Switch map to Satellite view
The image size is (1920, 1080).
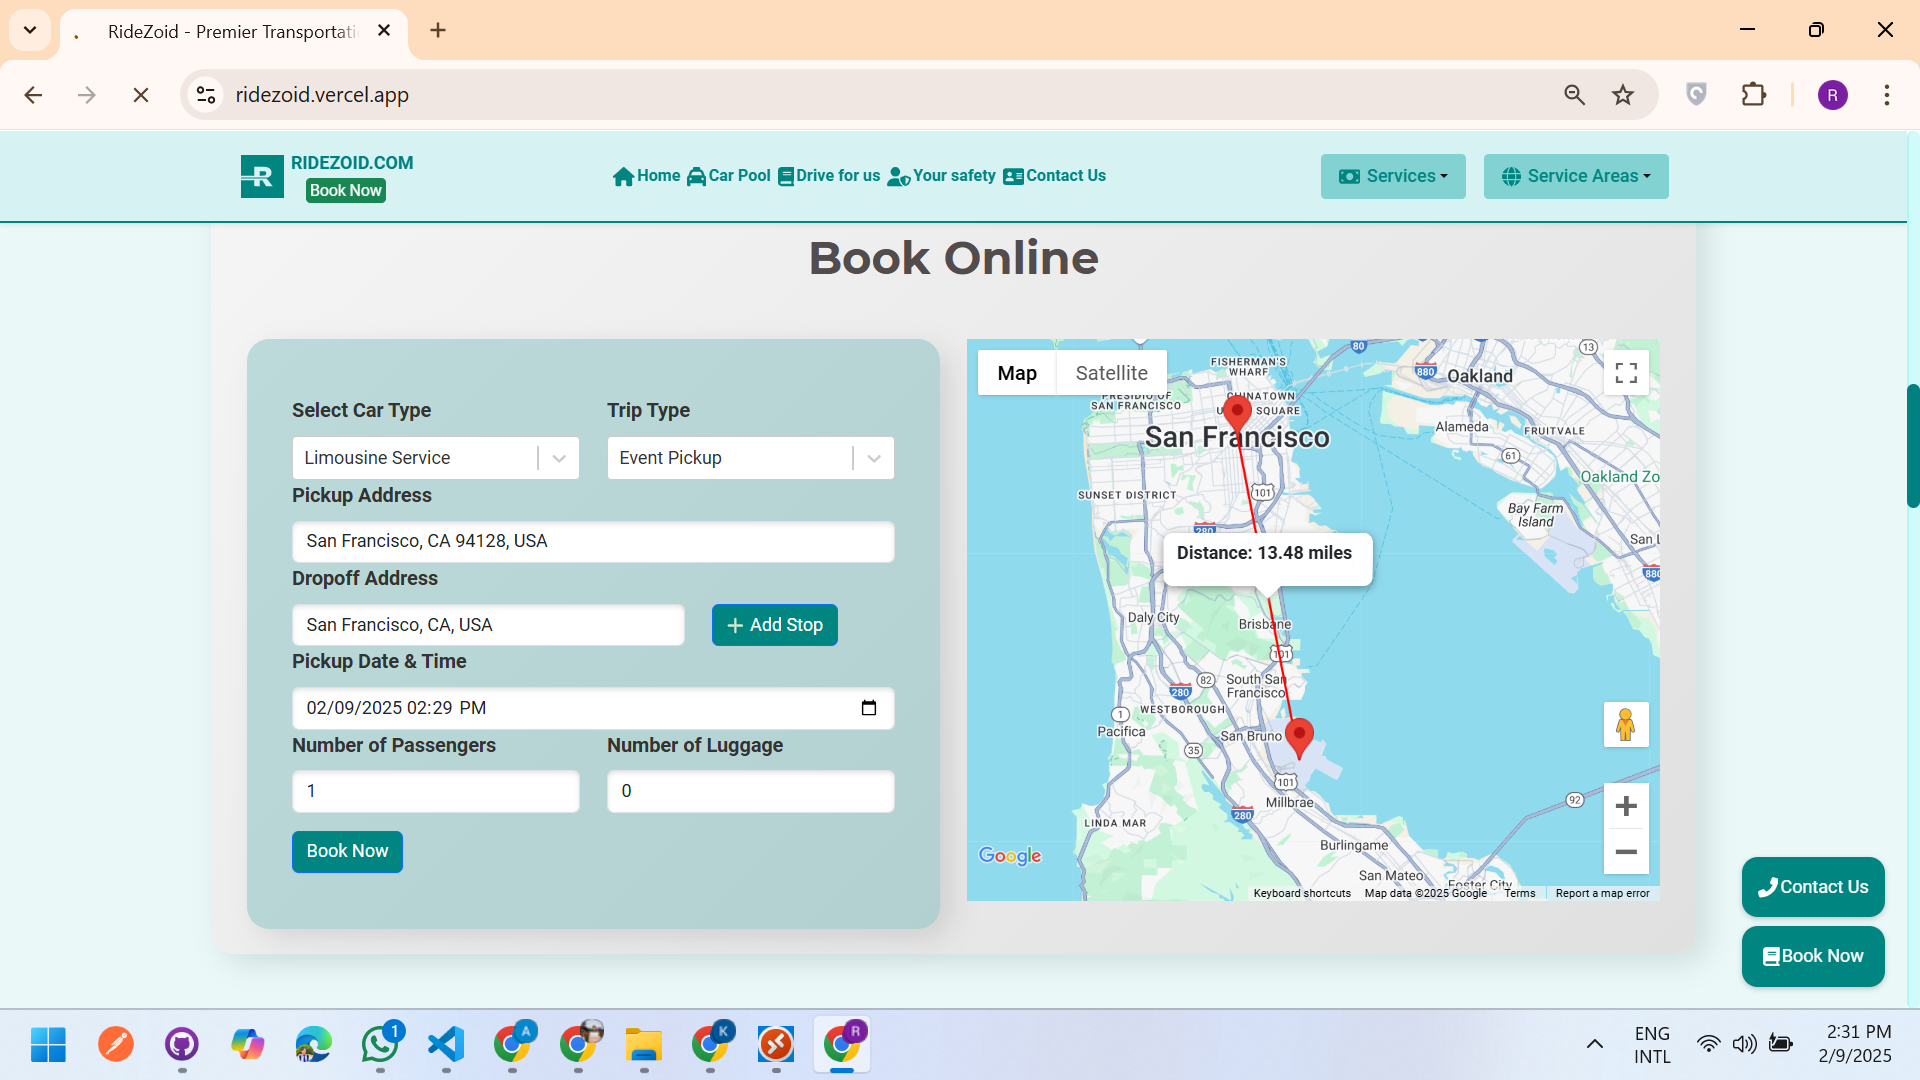point(1111,373)
